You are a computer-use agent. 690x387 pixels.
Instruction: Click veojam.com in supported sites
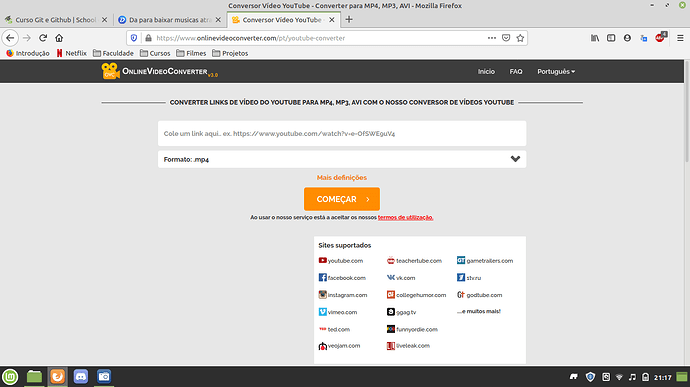click(339, 346)
